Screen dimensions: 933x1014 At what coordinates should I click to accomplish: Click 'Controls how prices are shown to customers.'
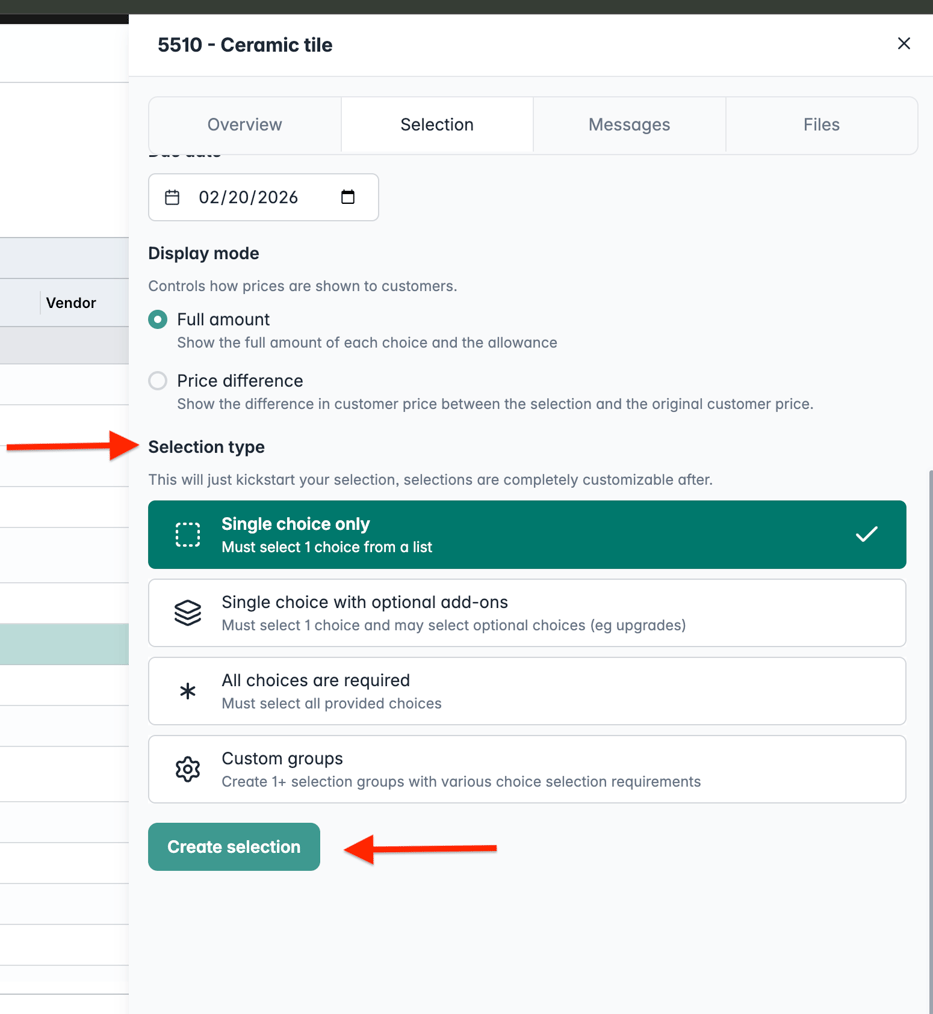tap(303, 286)
